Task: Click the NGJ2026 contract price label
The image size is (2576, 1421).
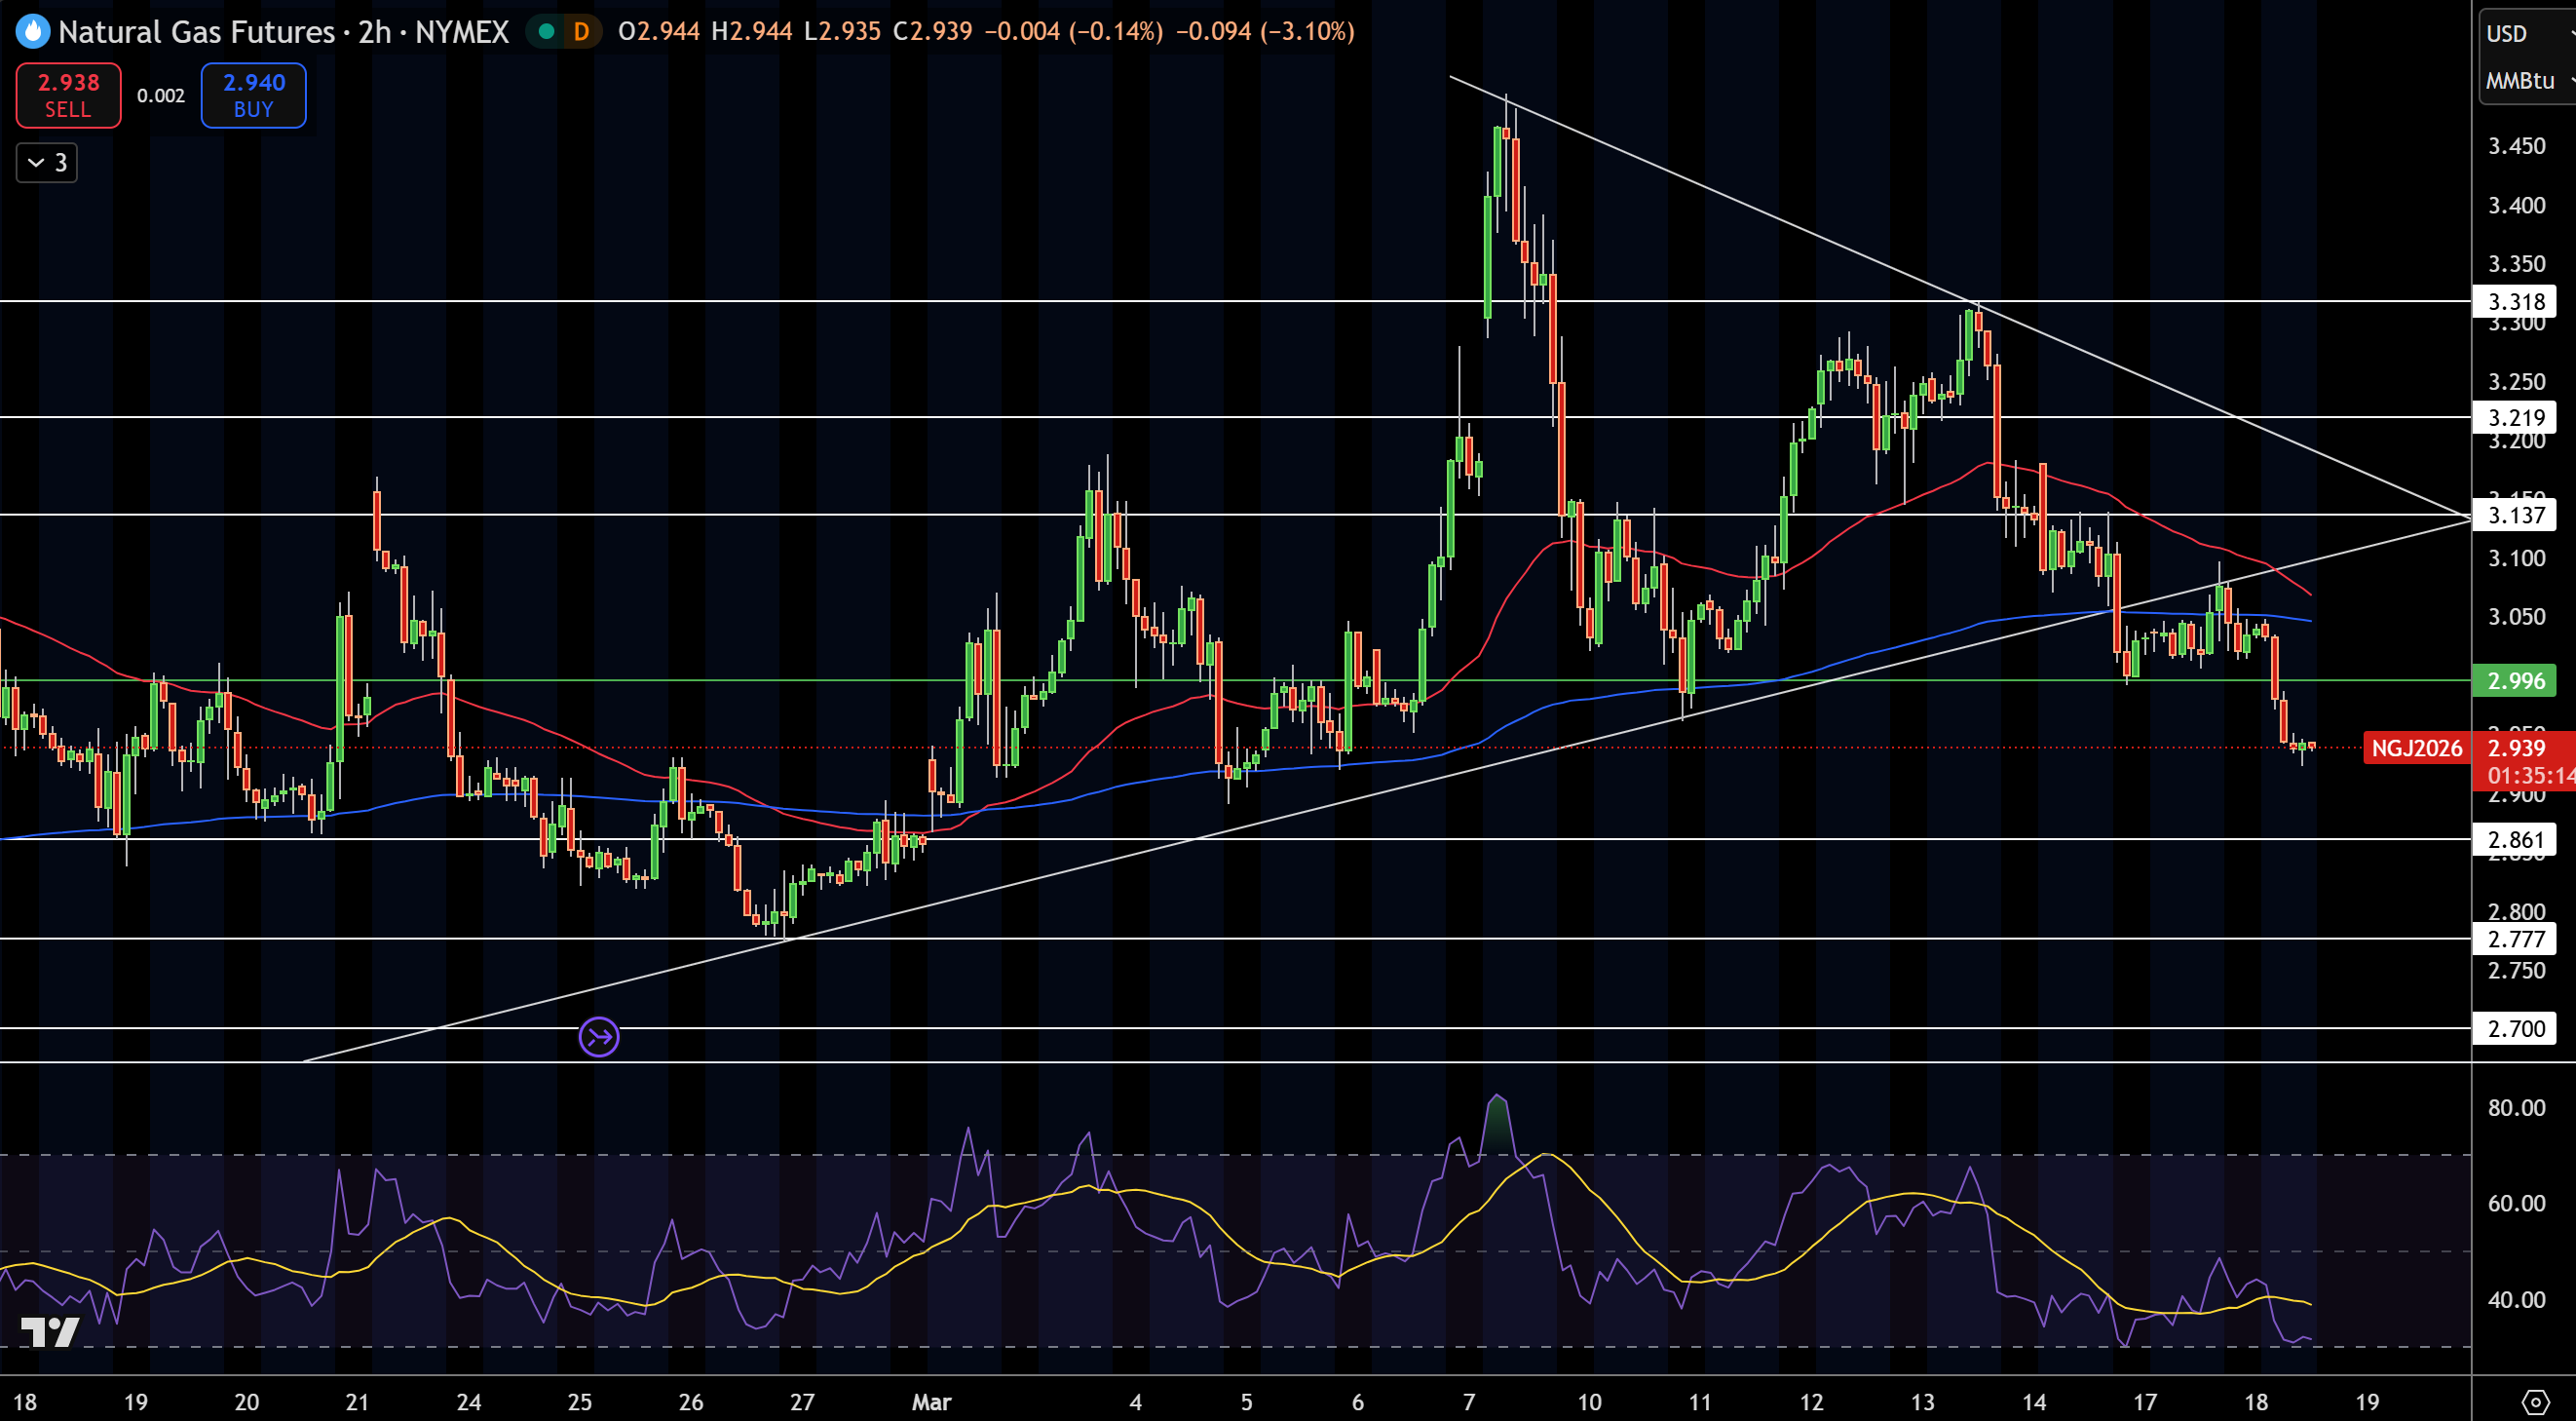Action: pyautogui.click(x=2417, y=748)
